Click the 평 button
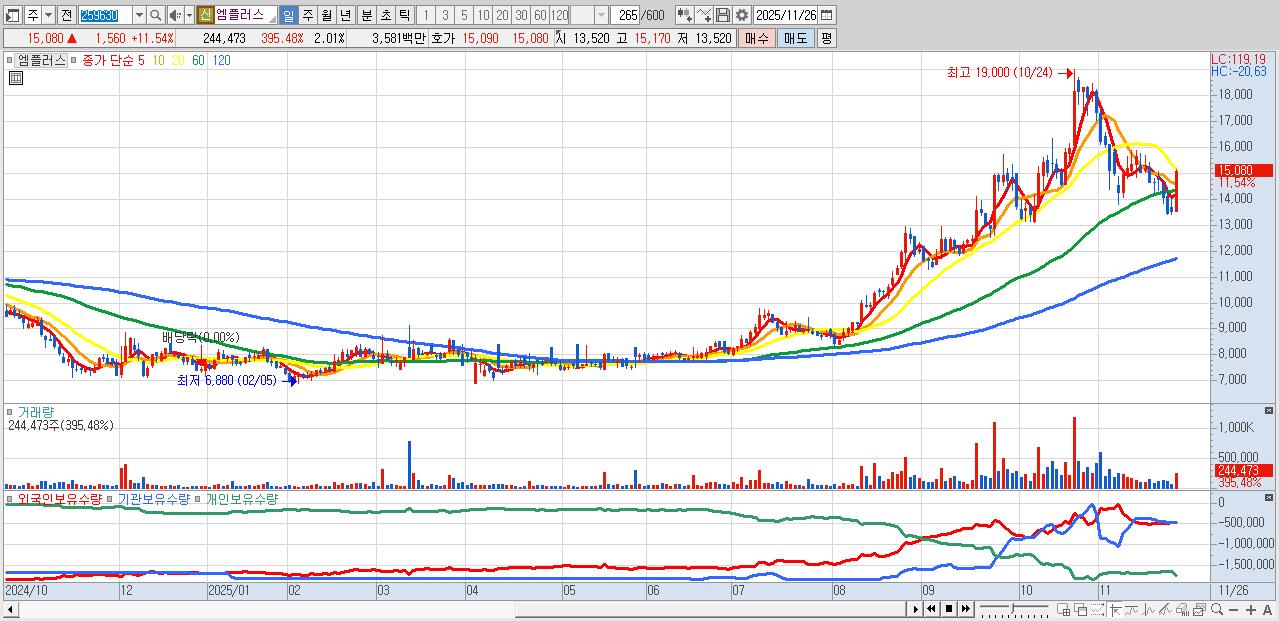 [826, 38]
